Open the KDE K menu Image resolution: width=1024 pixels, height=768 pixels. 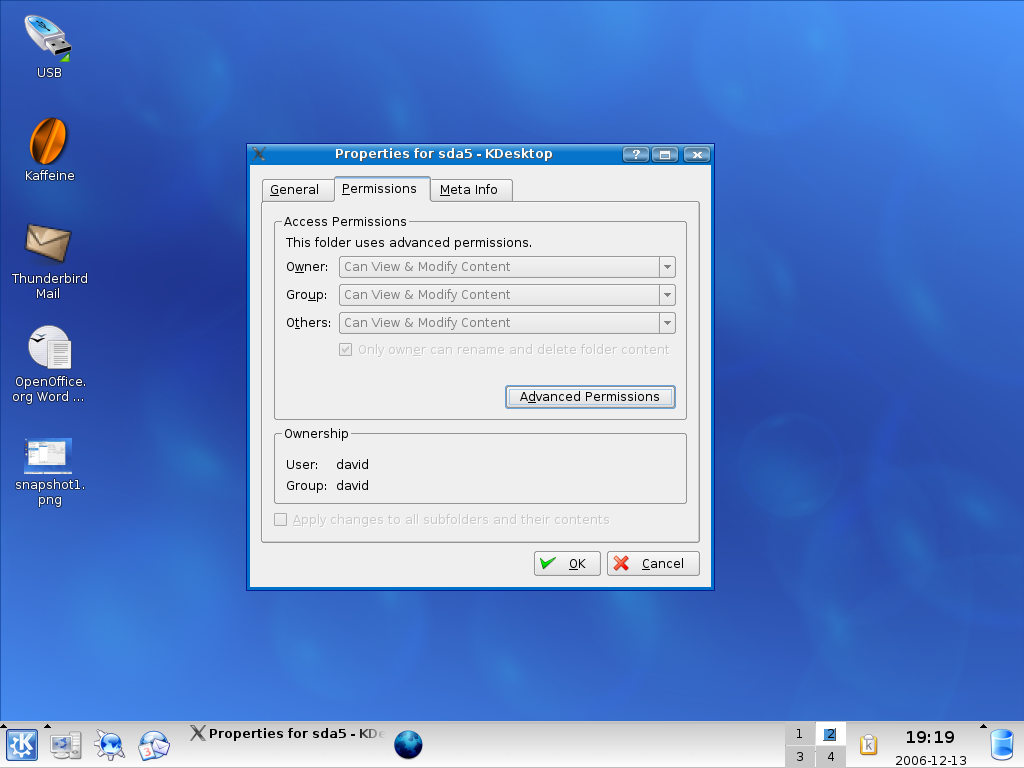click(x=22, y=745)
